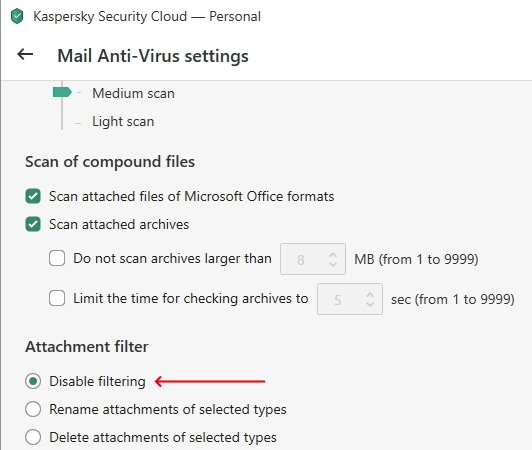Increase time limit seconds with up arrow

click(370, 295)
